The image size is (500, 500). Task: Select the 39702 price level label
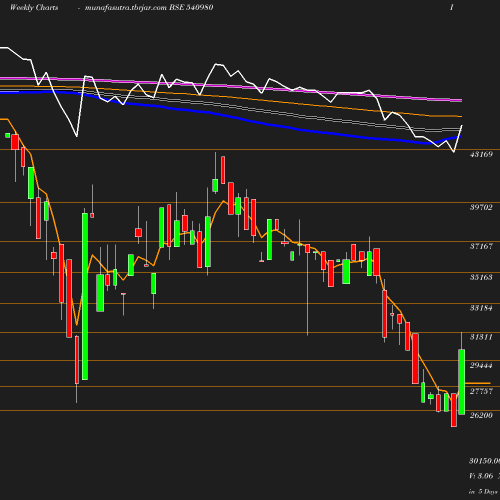pos(481,207)
